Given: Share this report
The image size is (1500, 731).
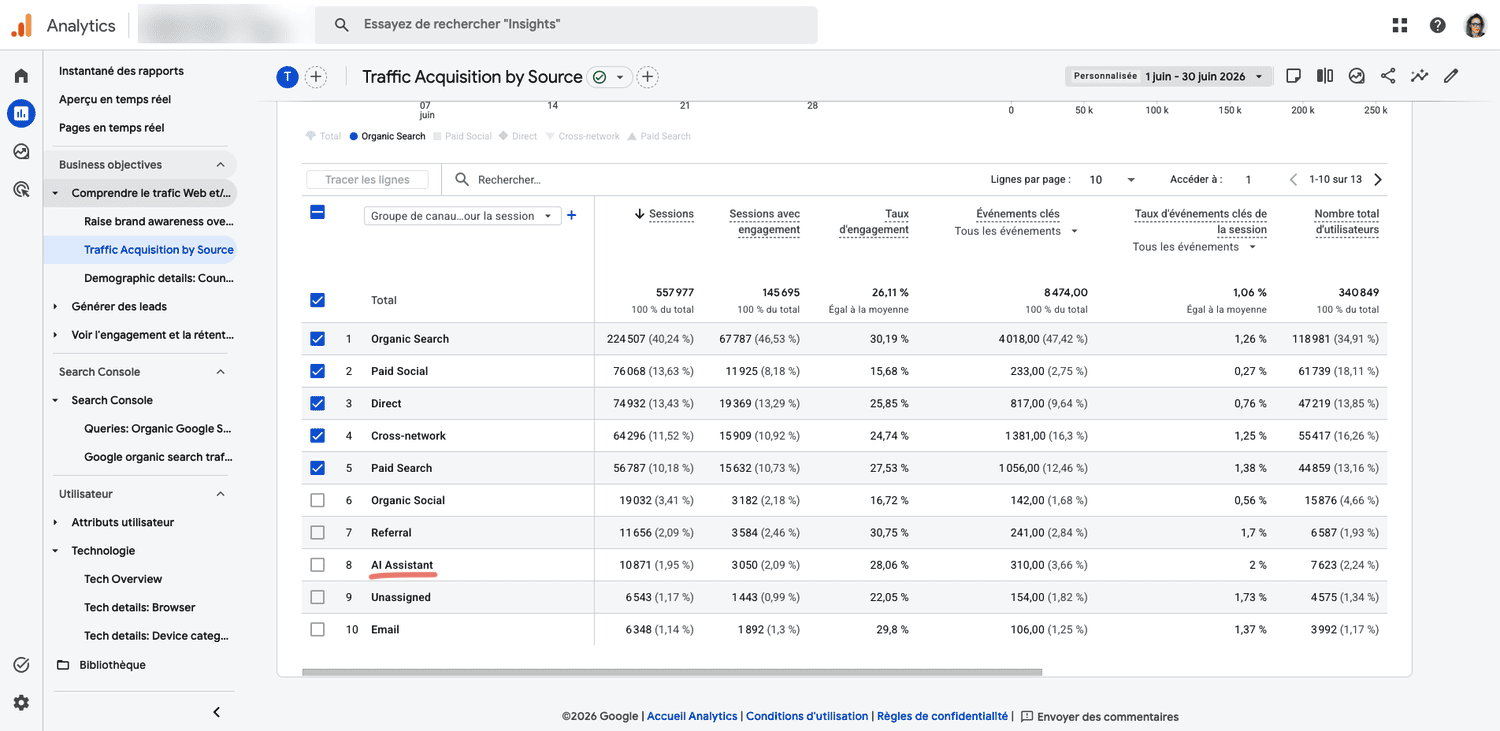Looking at the screenshot, I should click(x=1388, y=76).
